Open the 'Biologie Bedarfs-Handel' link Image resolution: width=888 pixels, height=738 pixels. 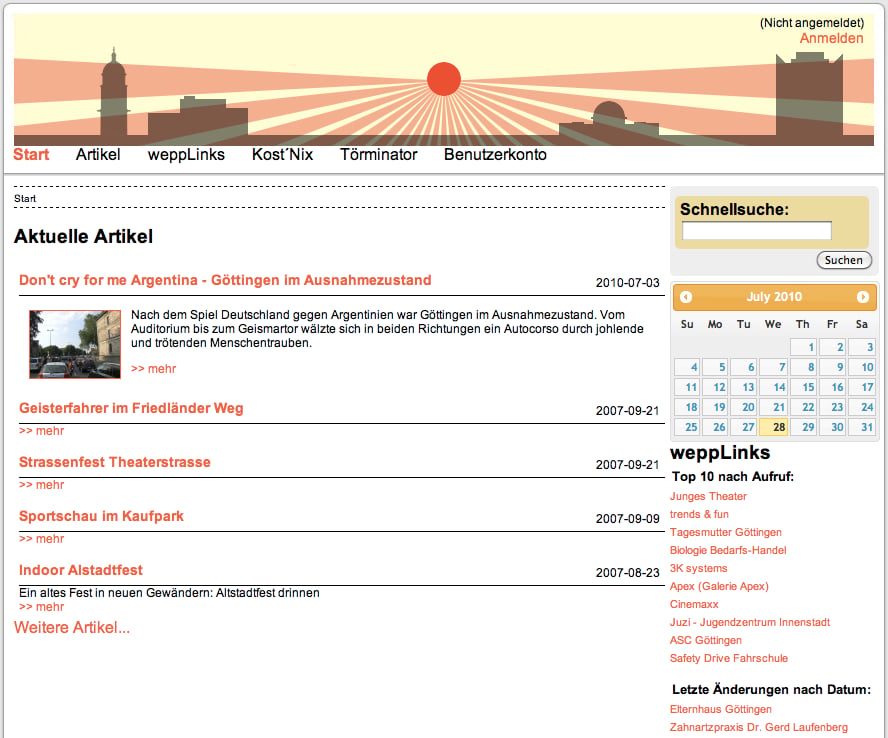point(728,550)
